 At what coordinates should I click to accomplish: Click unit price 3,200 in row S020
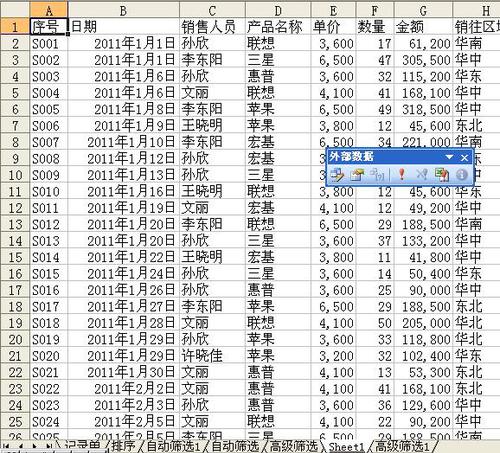(x=333, y=356)
